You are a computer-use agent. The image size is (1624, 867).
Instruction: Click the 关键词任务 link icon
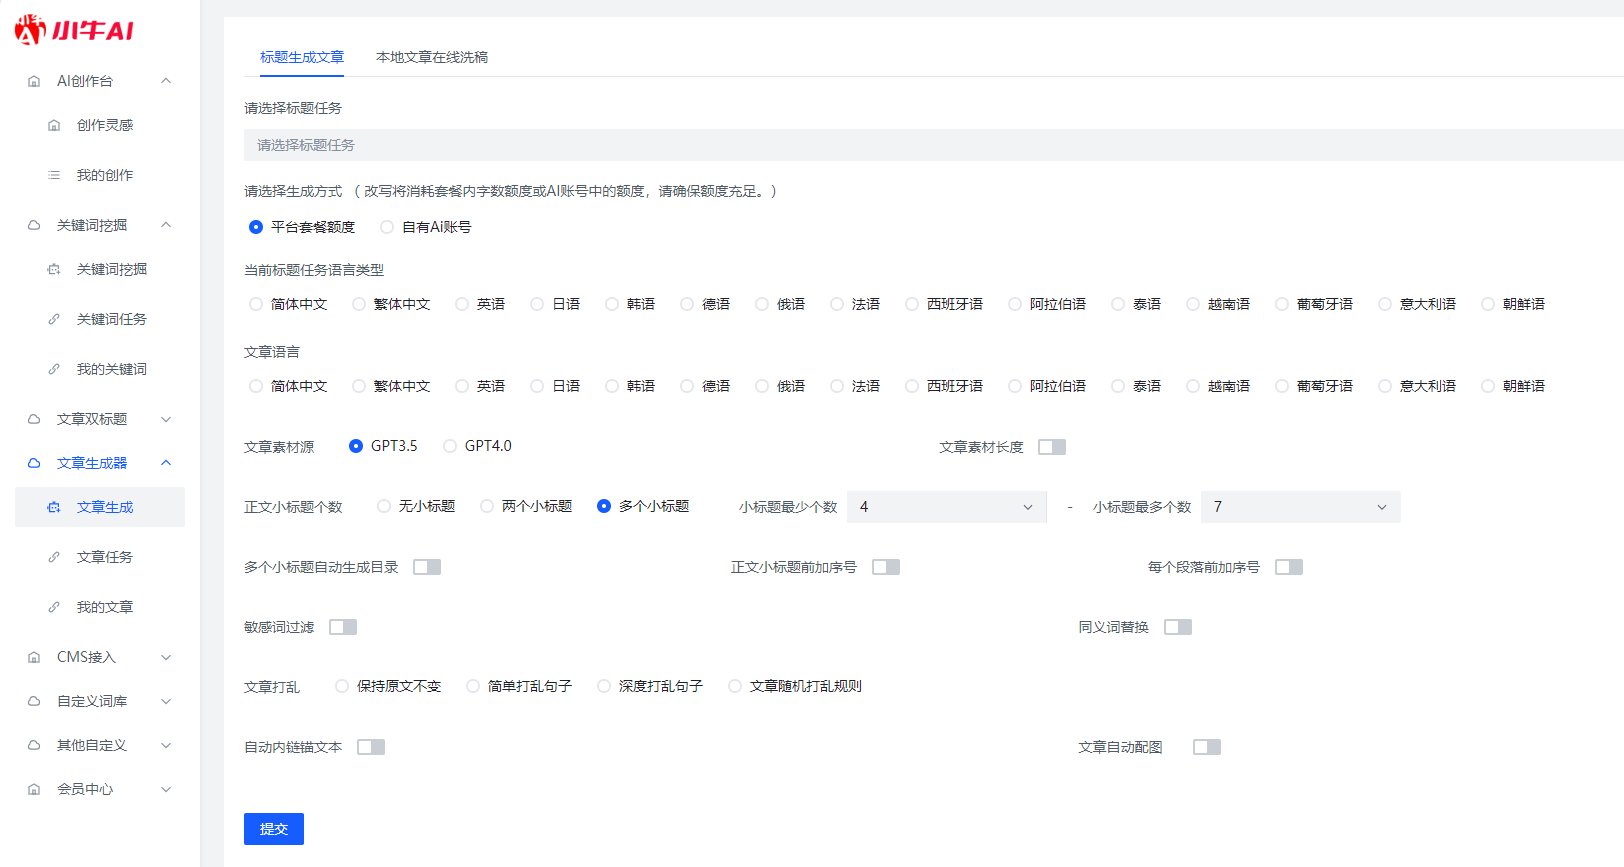point(54,319)
